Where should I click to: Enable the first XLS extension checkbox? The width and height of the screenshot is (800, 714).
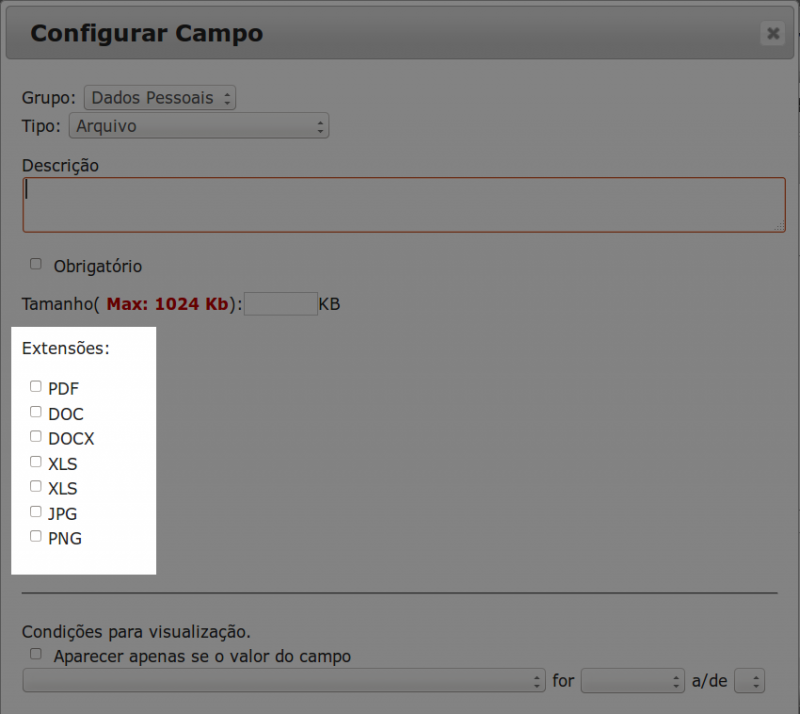(x=35, y=461)
